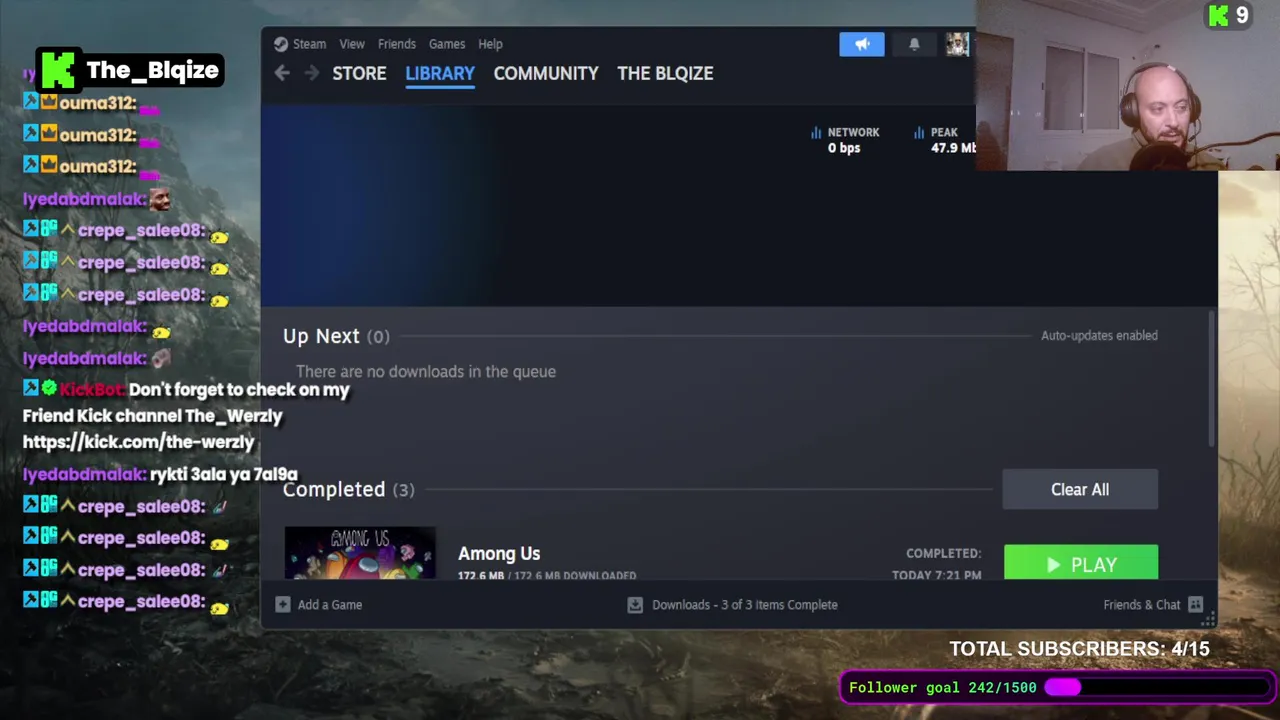Play Among Us with the green PLAY button
The image size is (1280, 720).
coord(1081,563)
